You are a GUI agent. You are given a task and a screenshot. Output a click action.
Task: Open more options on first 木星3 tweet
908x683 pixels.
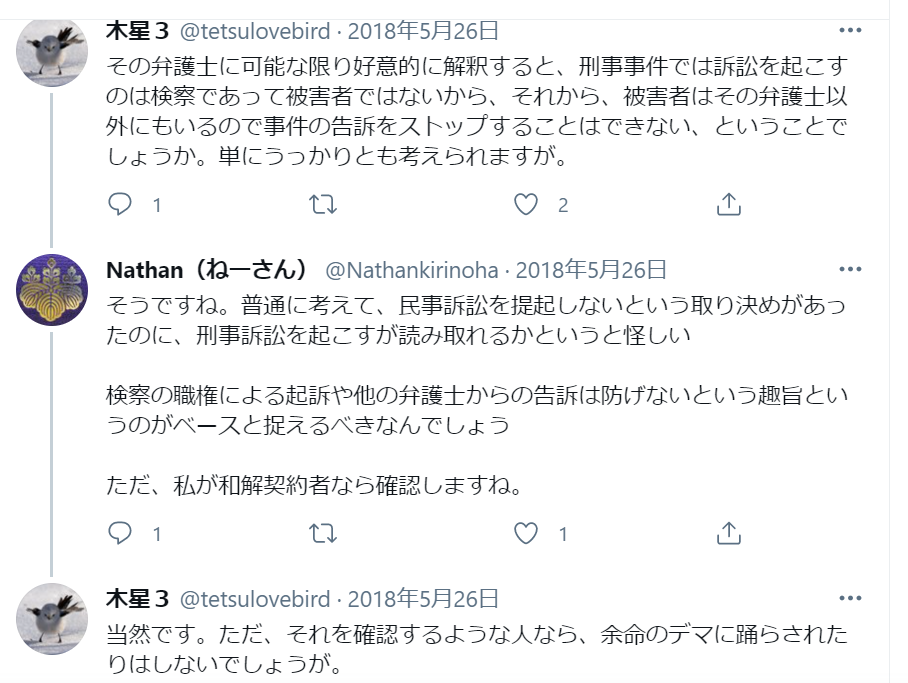click(x=850, y=31)
